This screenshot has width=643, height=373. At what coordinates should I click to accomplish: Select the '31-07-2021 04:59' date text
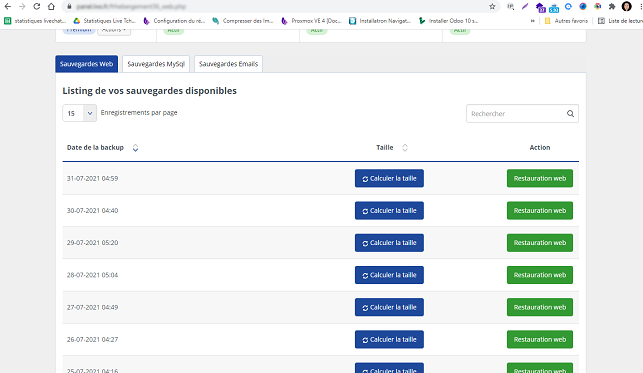click(92, 178)
